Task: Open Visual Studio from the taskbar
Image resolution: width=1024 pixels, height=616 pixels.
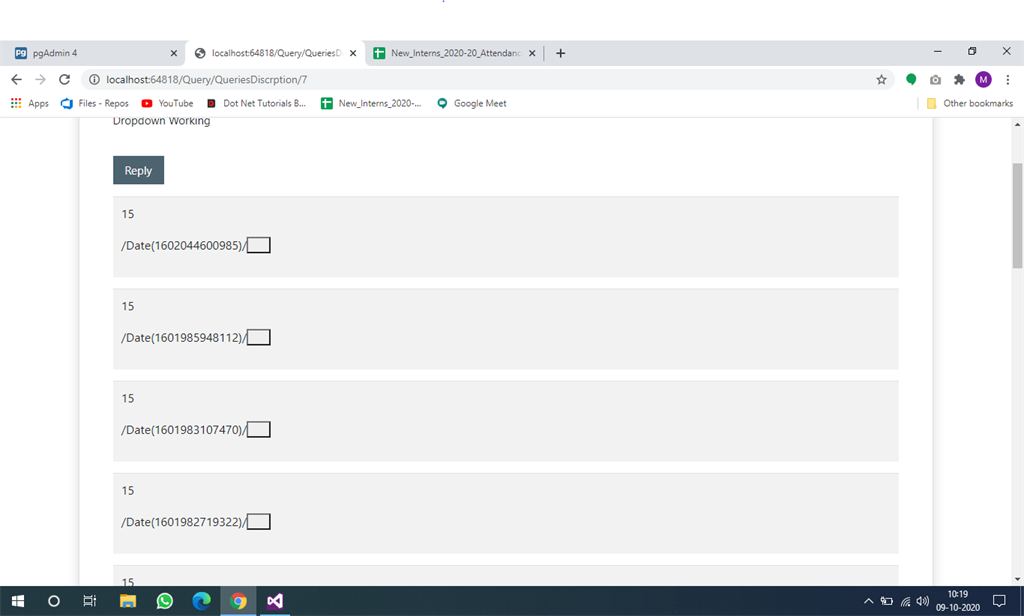Action: tap(274, 601)
